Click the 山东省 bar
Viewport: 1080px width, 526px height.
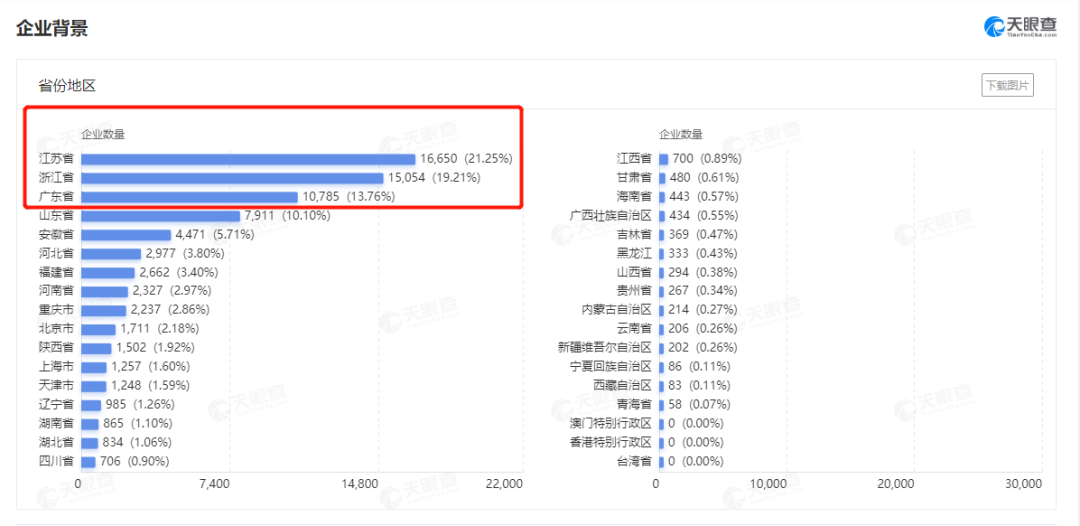coord(160,216)
